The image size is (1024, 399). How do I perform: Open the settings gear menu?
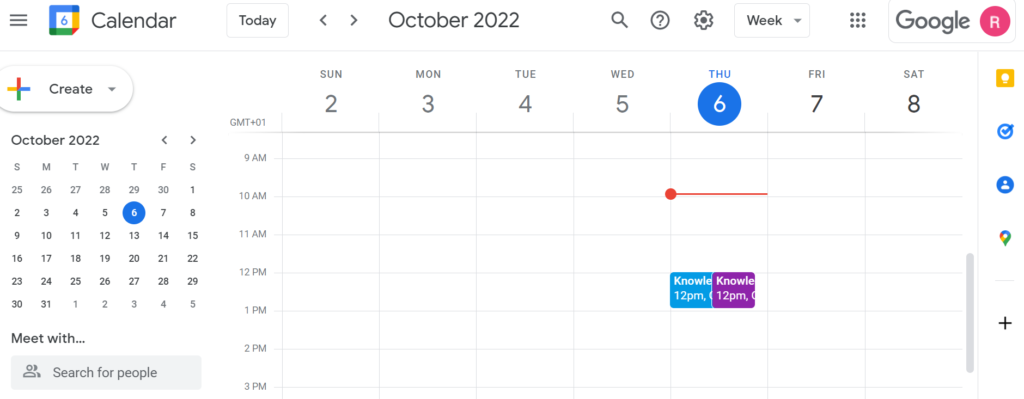click(x=702, y=20)
